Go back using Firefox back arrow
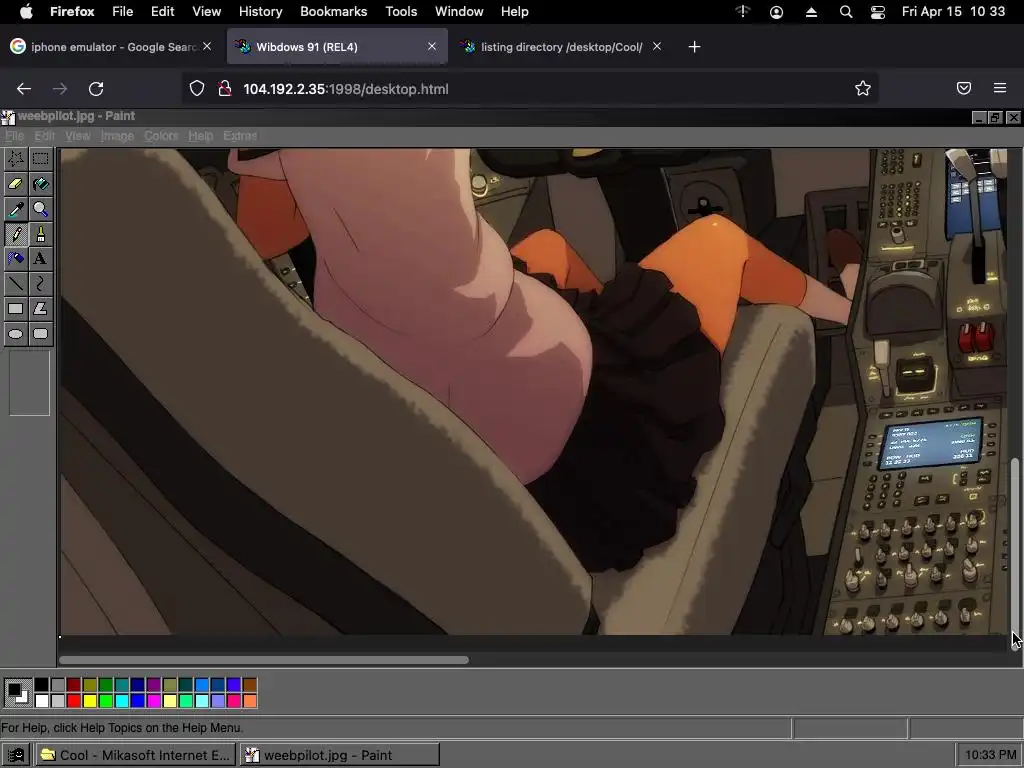The height and width of the screenshot is (768, 1024). (24, 89)
